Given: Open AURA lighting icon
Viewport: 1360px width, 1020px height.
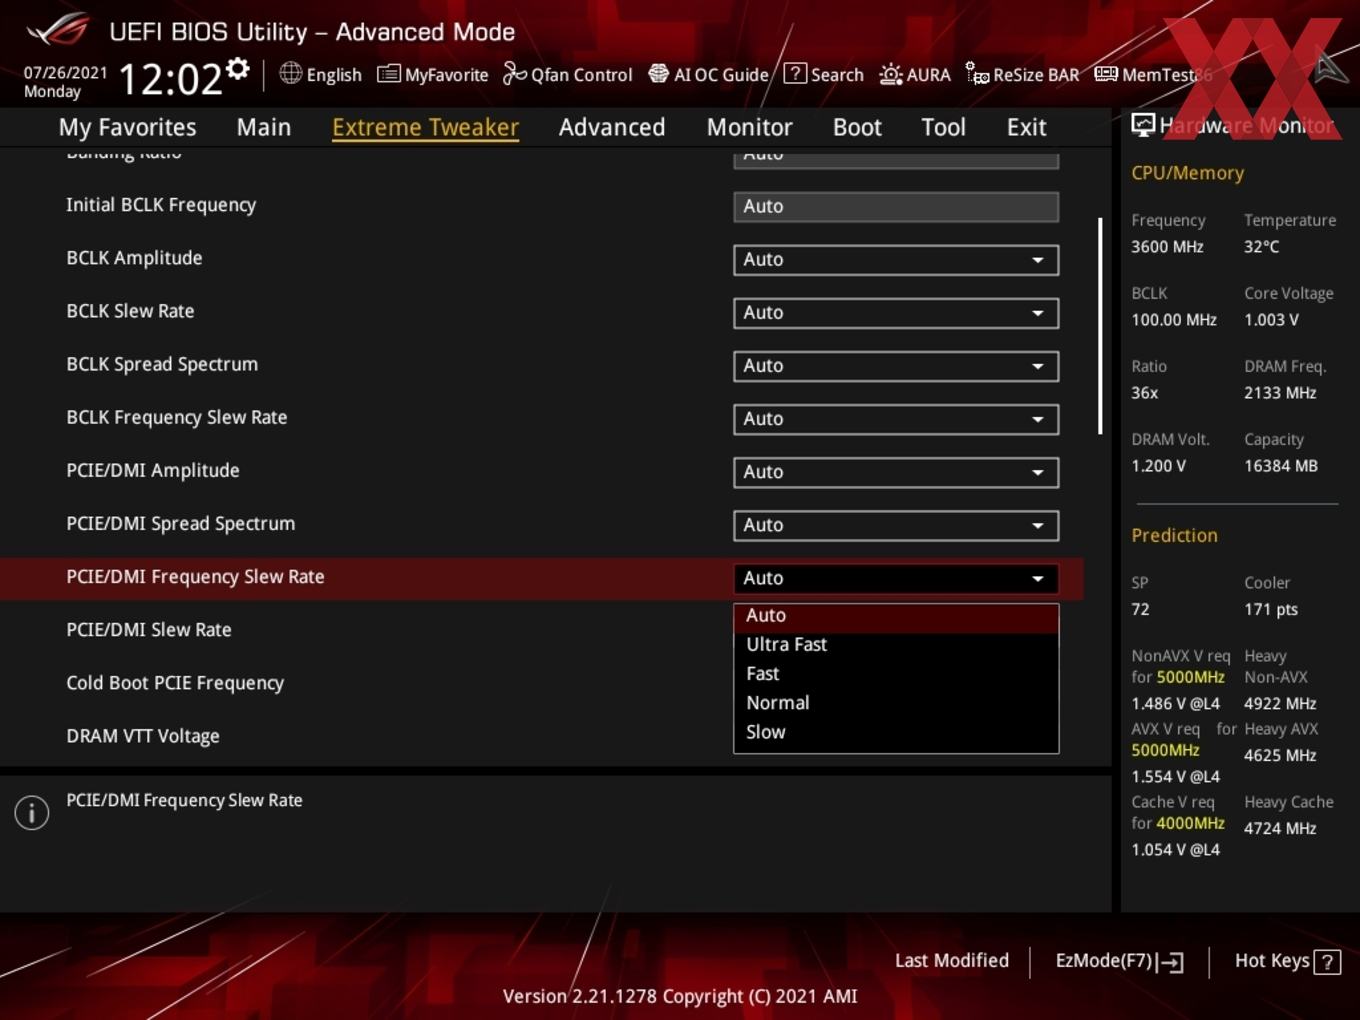Looking at the screenshot, I should pos(890,74).
